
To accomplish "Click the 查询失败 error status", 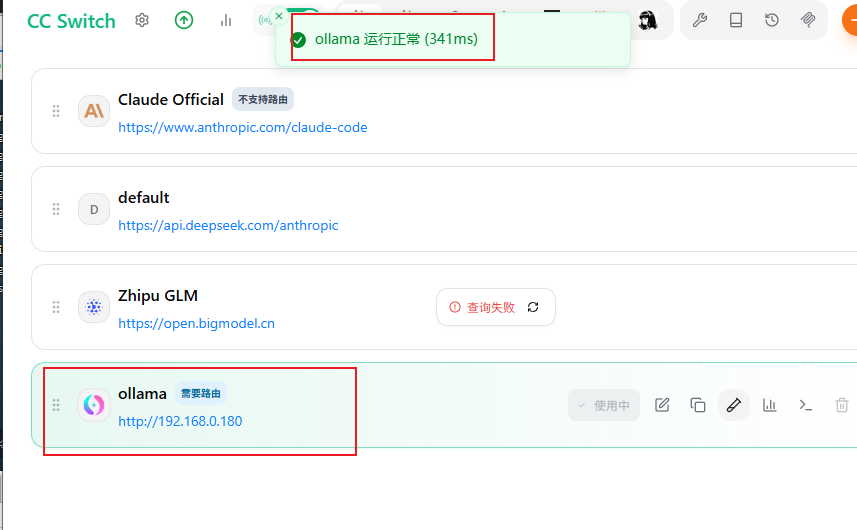I will point(482,308).
